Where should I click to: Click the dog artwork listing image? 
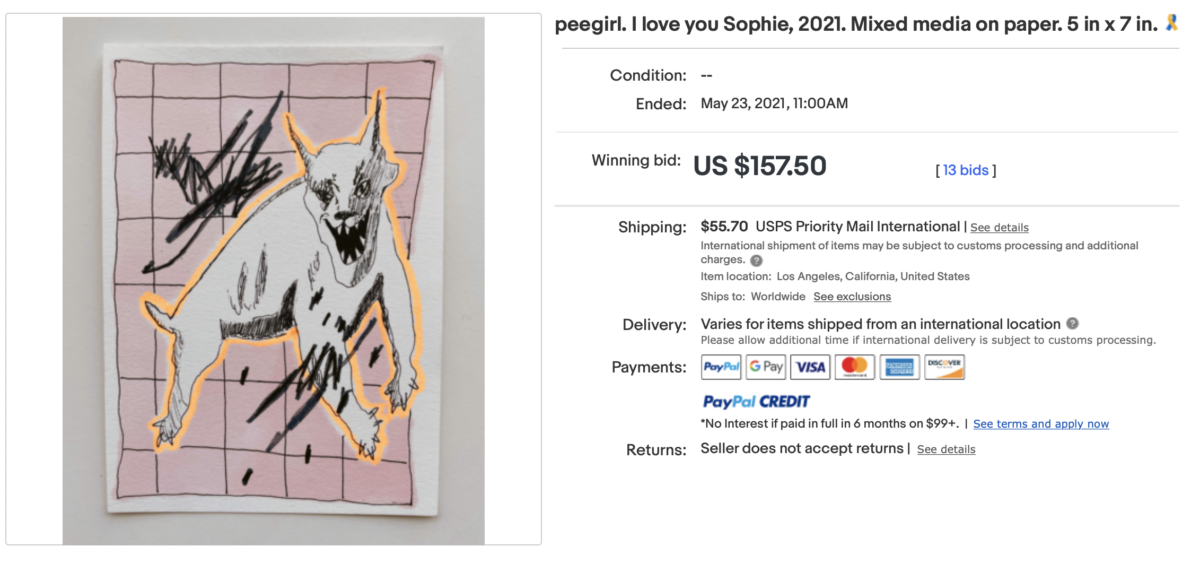click(x=273, y=280)
